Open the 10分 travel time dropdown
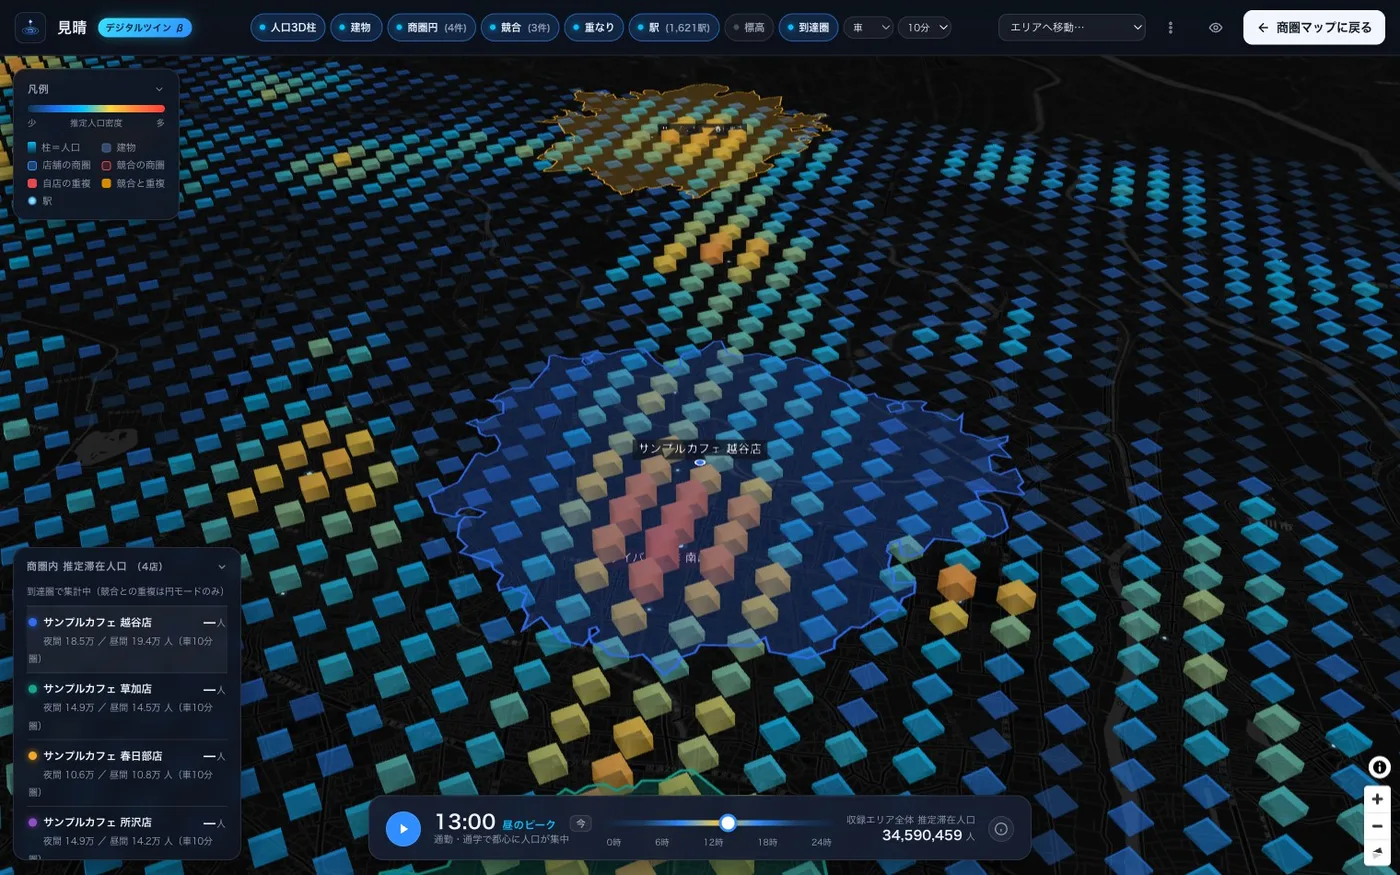The height and width of the screenshot is (875, 1400). [x=924, y=28]
